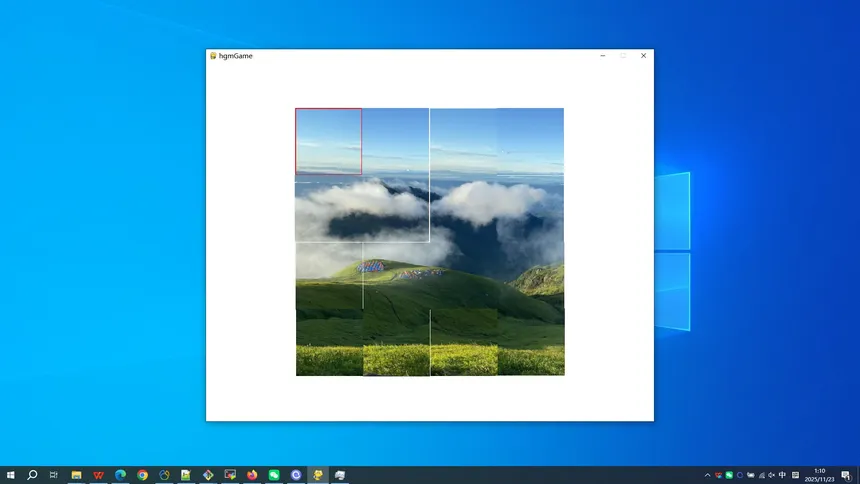Screen dimensions: 860x484
Task: Open the clock showing 1:10
Action: coord(819,475)
